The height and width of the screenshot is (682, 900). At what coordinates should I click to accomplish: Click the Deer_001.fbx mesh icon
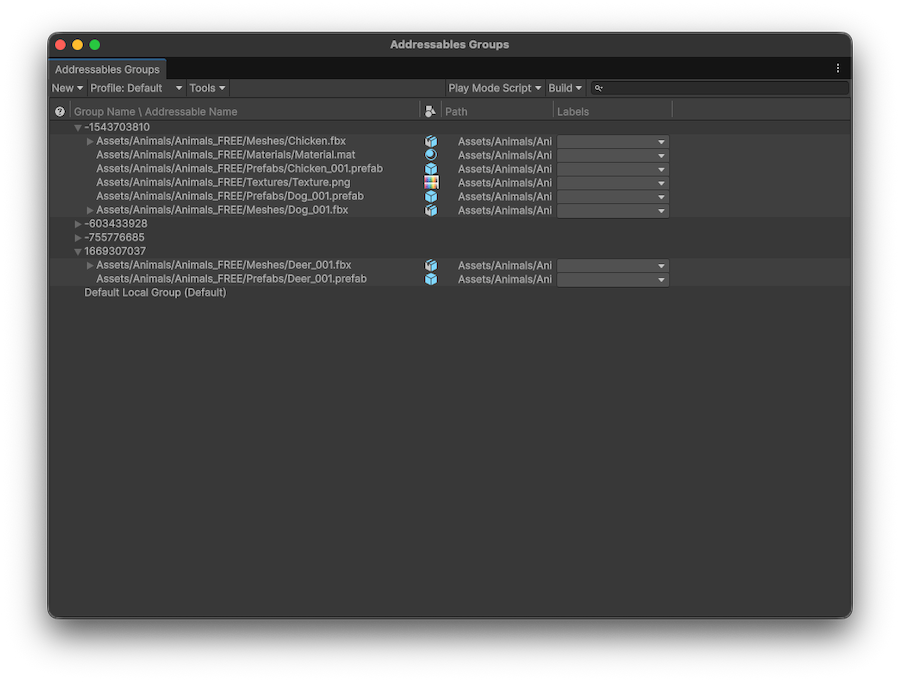tap(430, 265)
